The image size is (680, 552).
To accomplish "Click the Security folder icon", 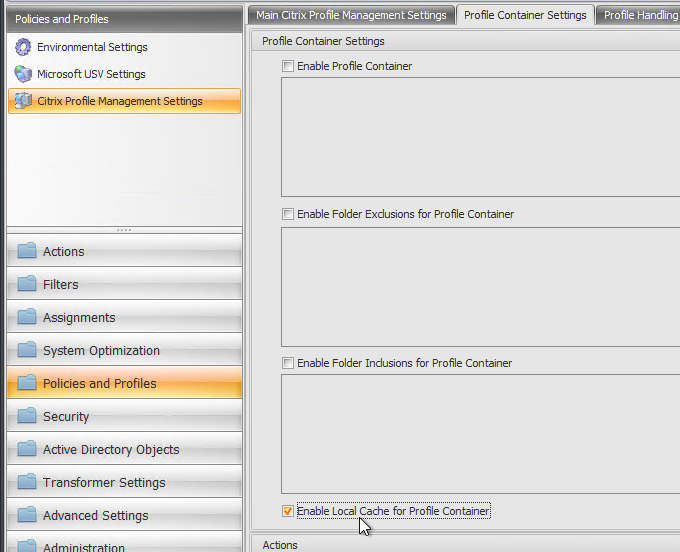I will click(27, 415).
